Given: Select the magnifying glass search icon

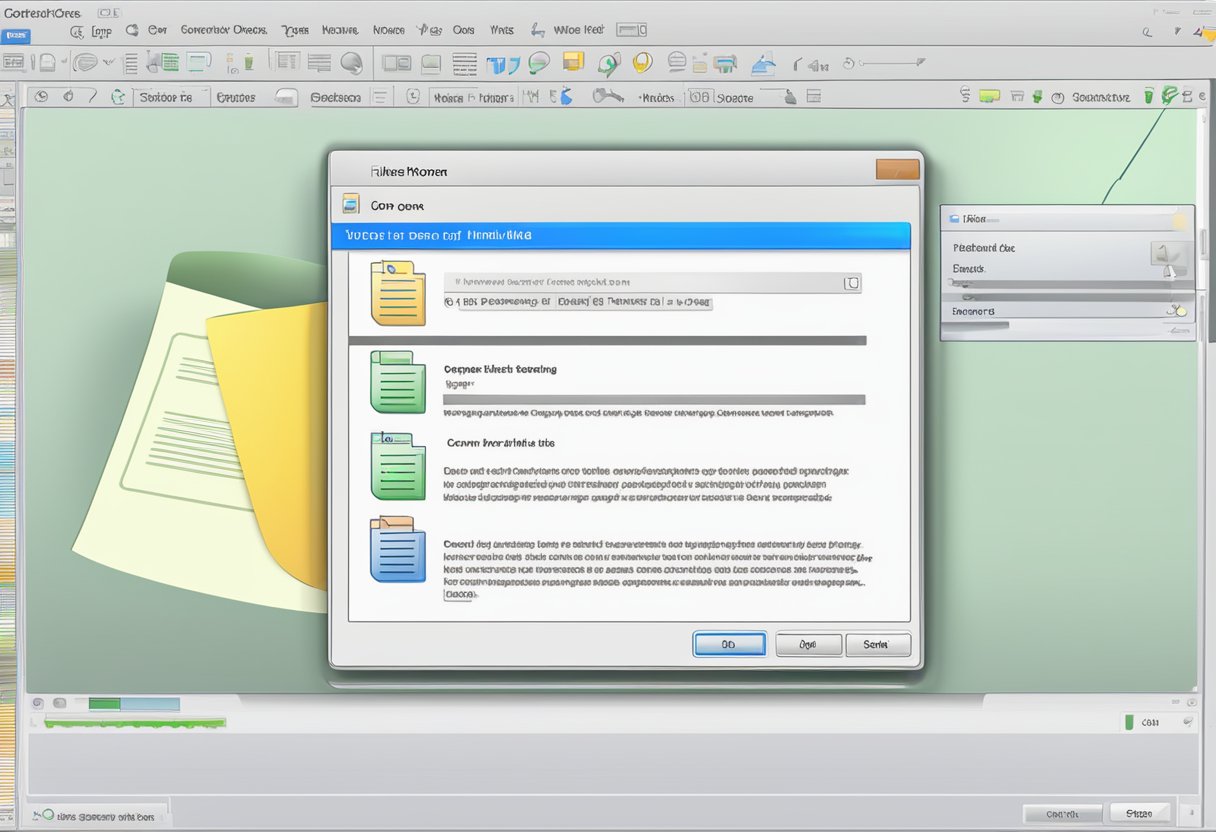Looking at the screenshot, I should tap(353, 63).
